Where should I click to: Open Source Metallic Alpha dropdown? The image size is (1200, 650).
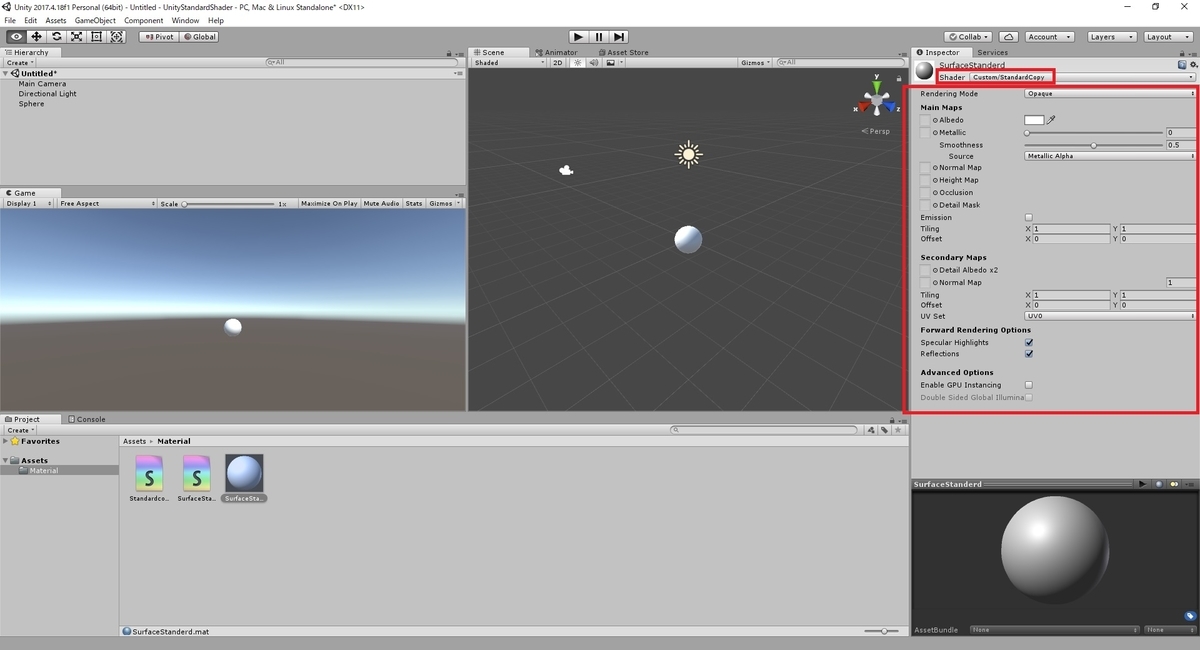pyautogui.click(x=1110, y=156)
